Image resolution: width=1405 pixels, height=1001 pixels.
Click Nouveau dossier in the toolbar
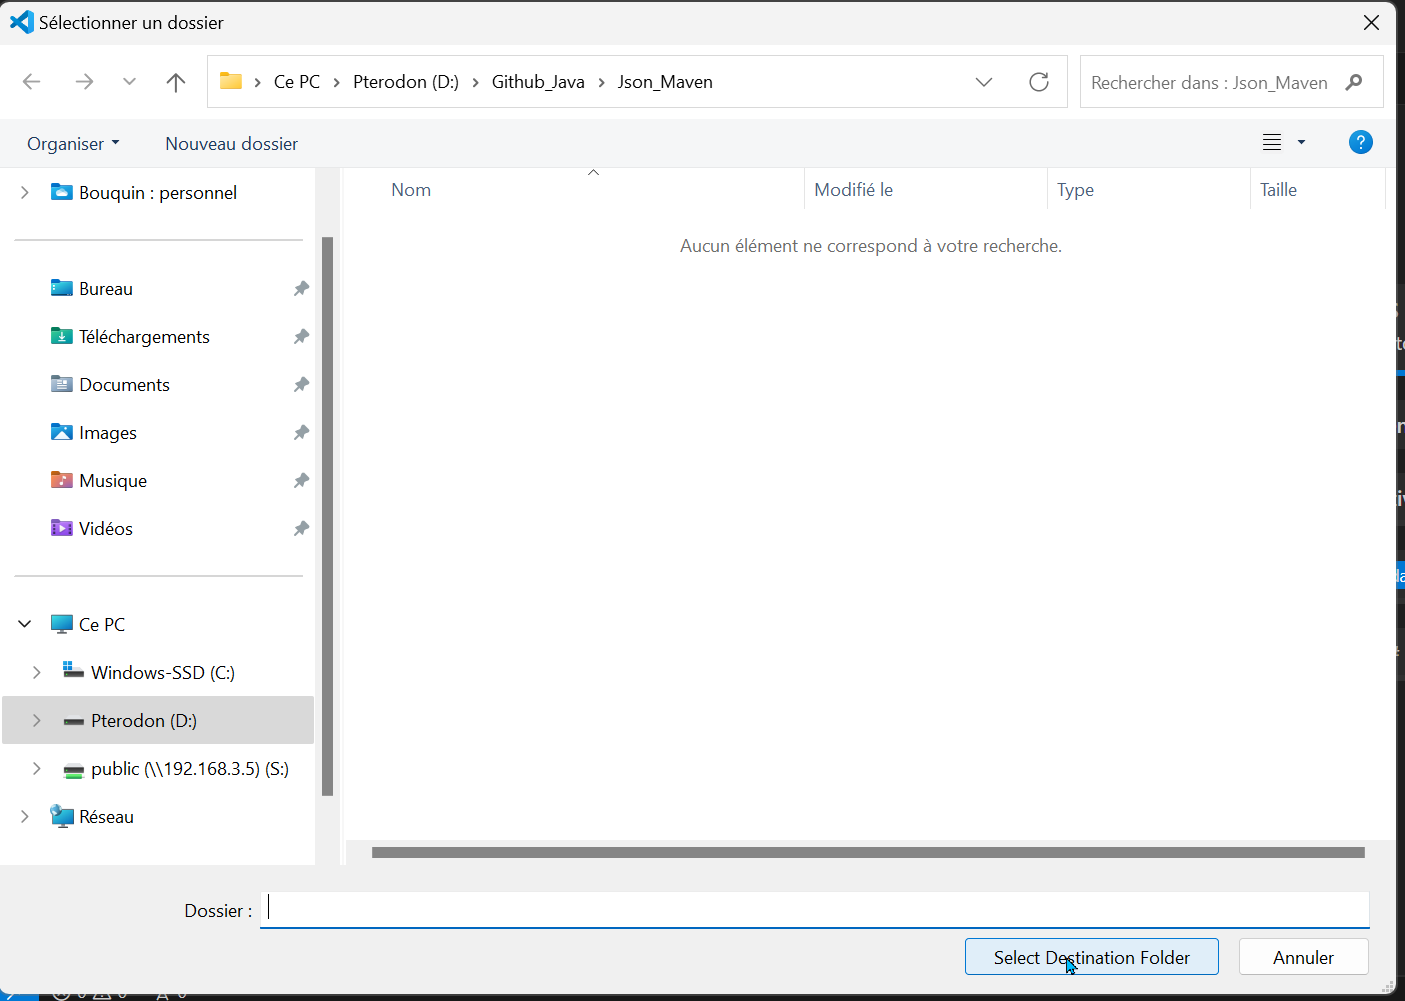(231, 144)
